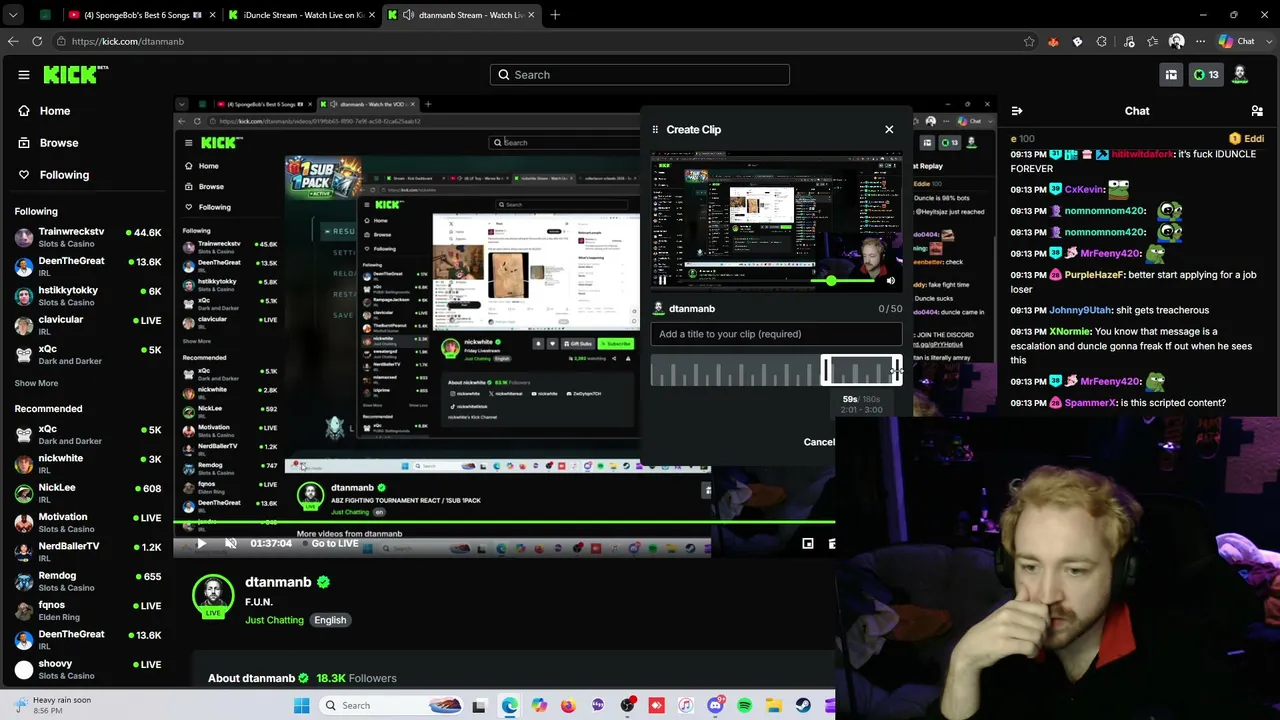Open browser settings and more menu

point(1200,41)
